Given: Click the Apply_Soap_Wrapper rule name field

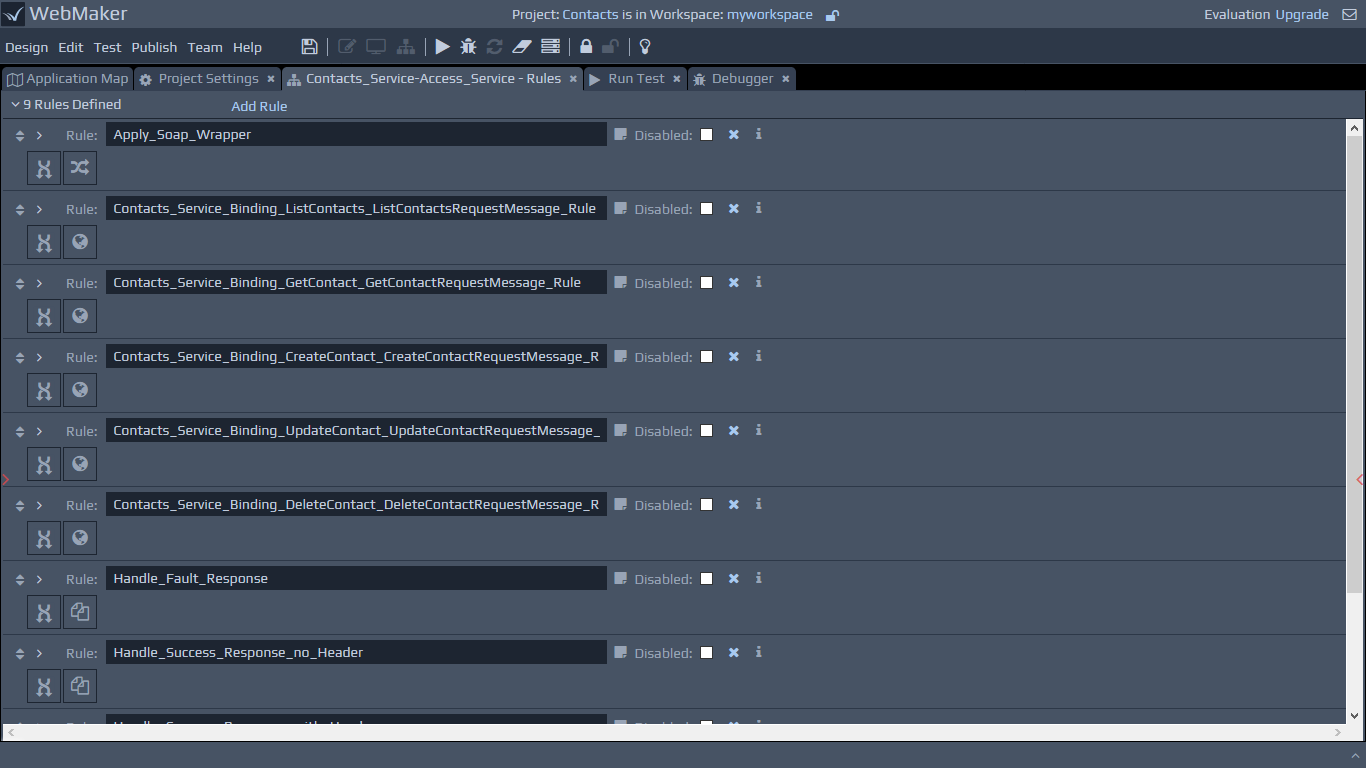Looking at the screenshot, I should (356, 134).
